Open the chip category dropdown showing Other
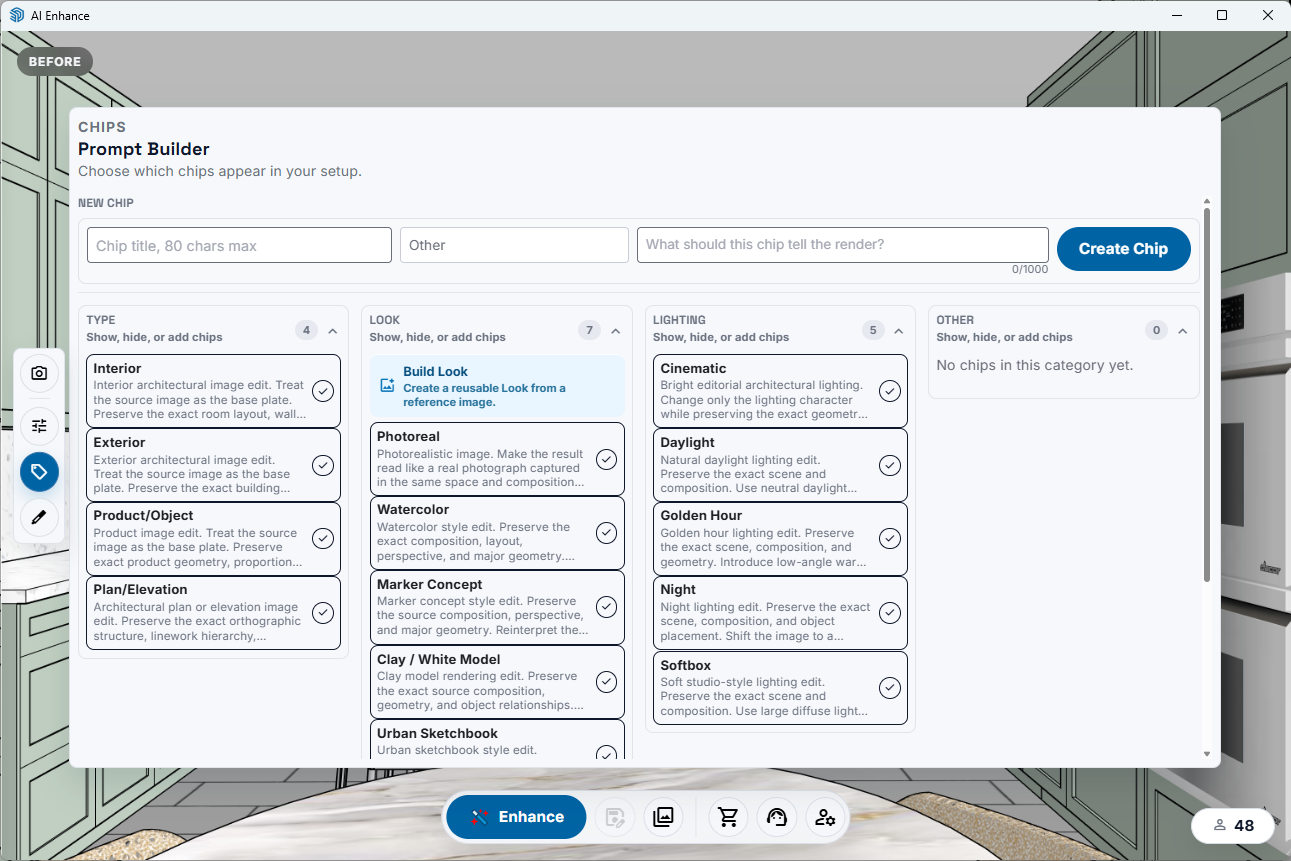This screenshot has height=861, width=1291. [514, 245]
